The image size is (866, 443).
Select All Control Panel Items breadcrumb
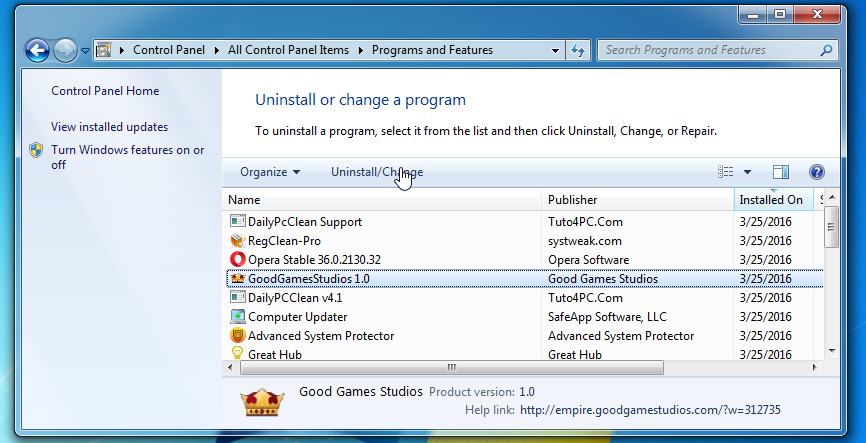coord(288,50)
